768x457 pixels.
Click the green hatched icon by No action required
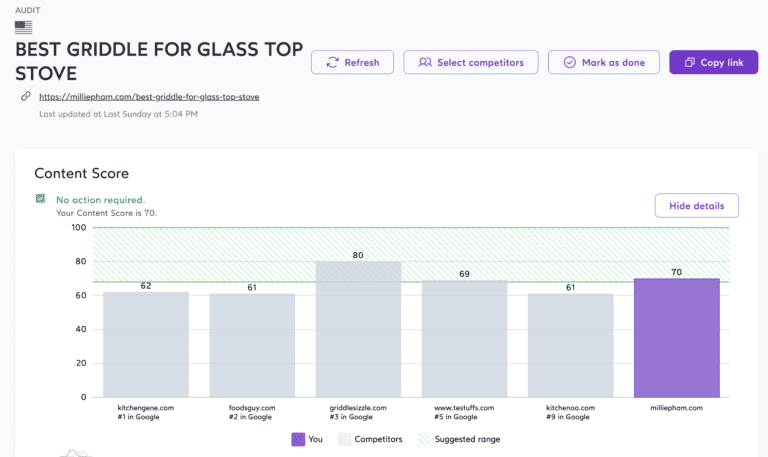[x=41, y=199]
